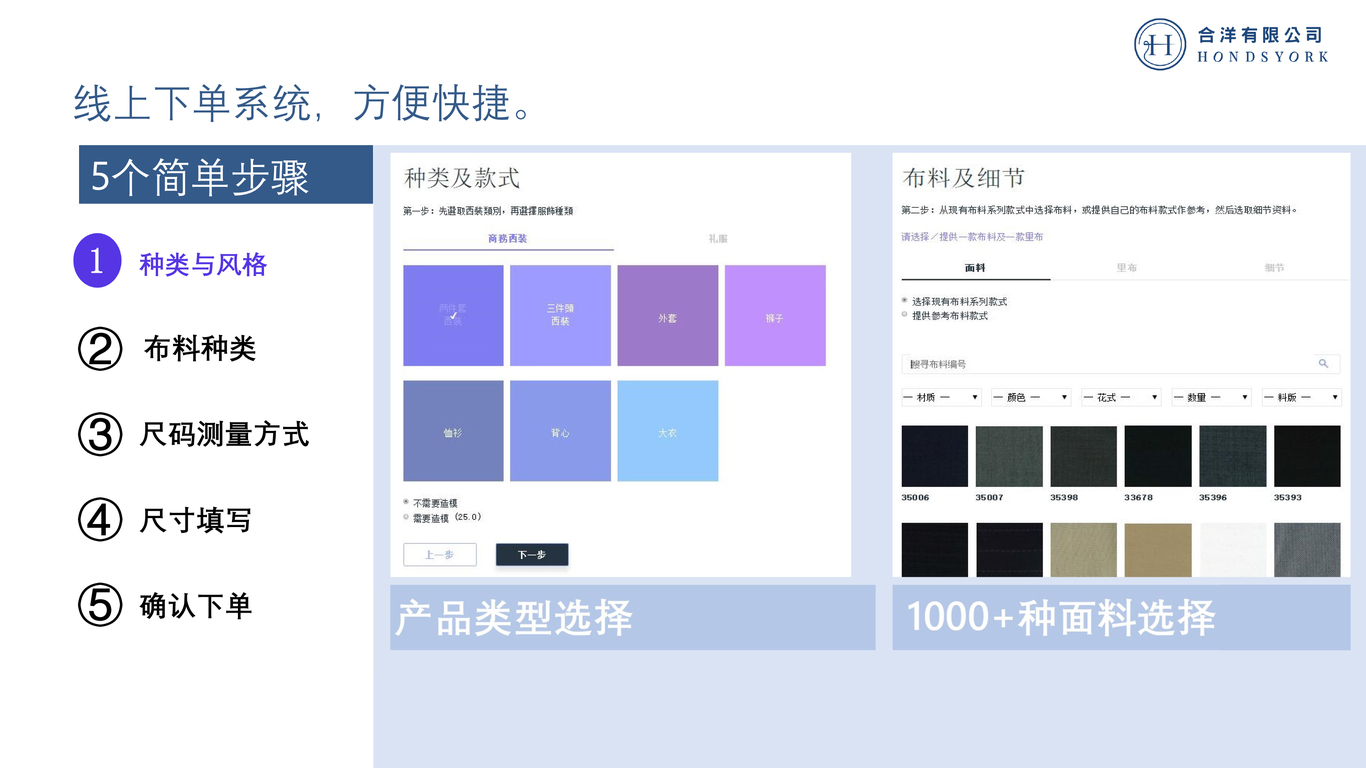This screenshot has height=768, width=1366.
Task: Click step label 确认下单
Action: (196, 606)
